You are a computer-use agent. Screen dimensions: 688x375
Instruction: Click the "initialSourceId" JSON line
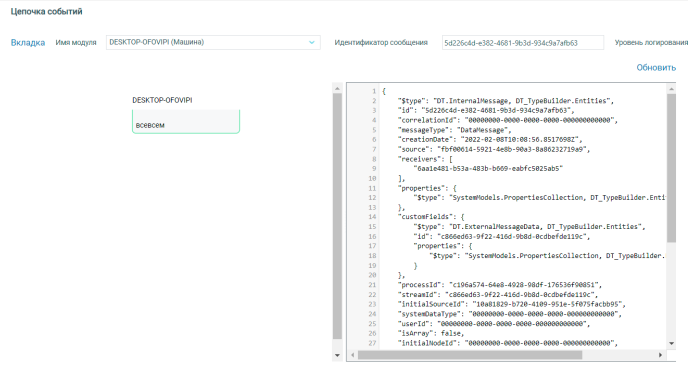pyautogui.click(x=511, y=304)
